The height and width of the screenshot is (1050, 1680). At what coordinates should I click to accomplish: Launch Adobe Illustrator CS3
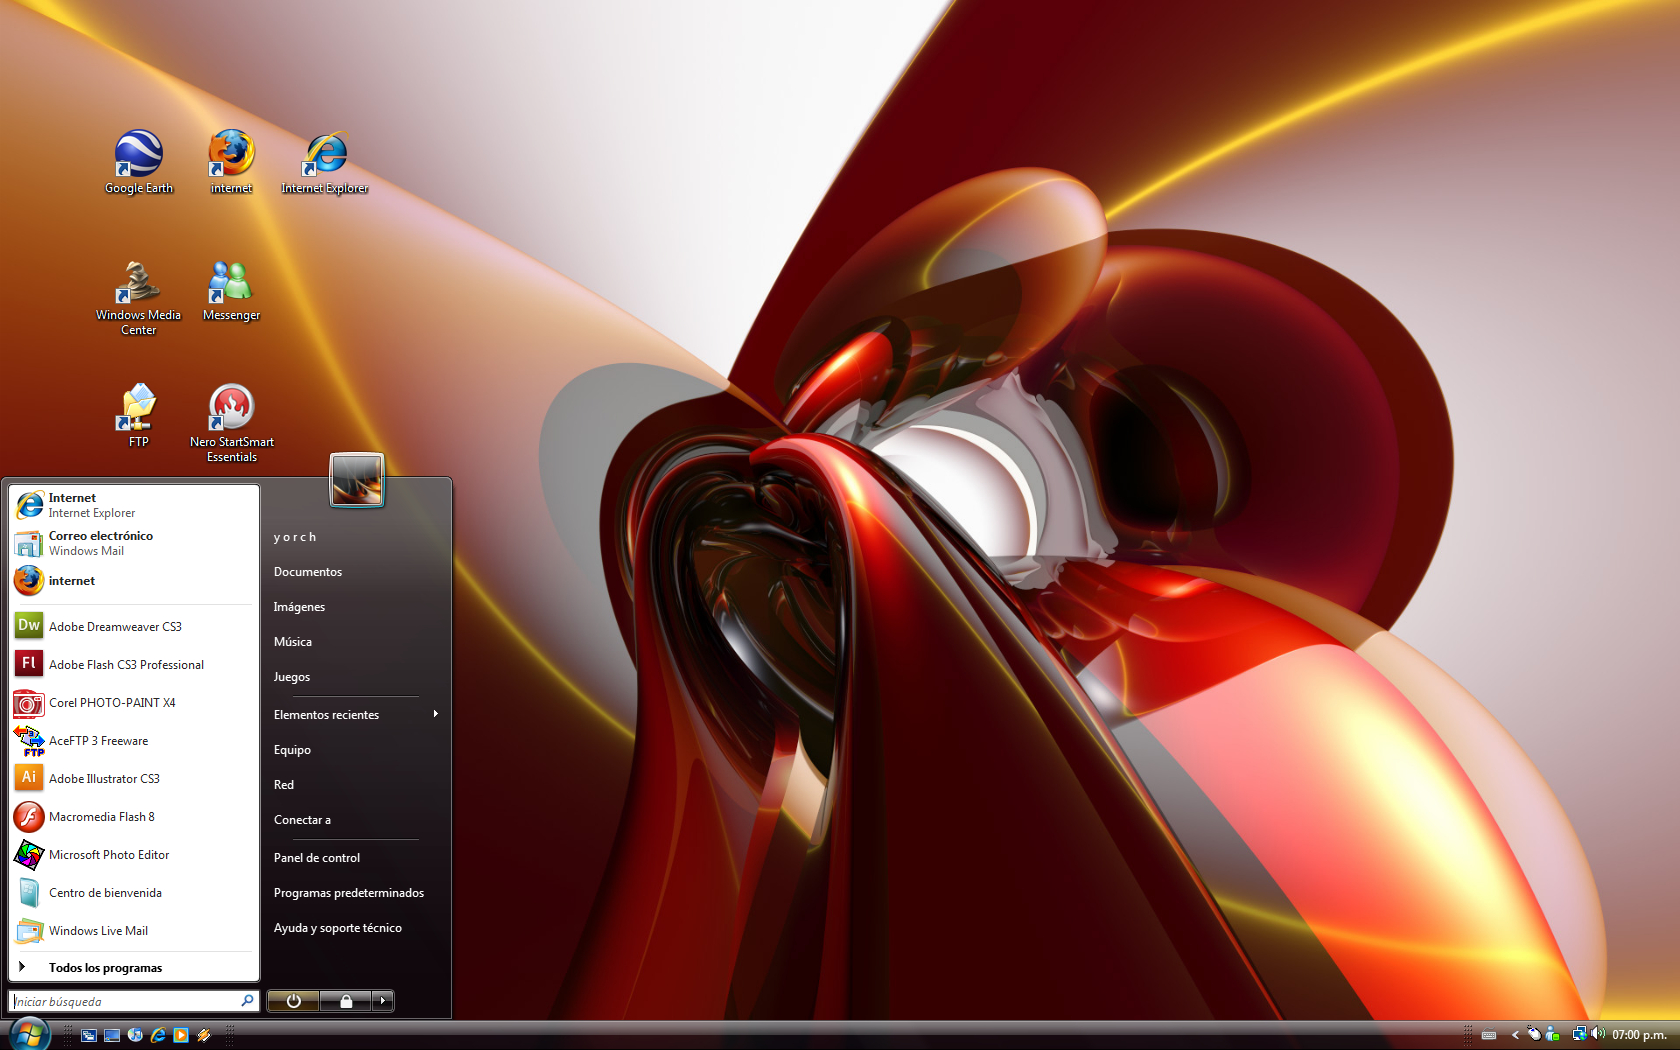(134, 778)
